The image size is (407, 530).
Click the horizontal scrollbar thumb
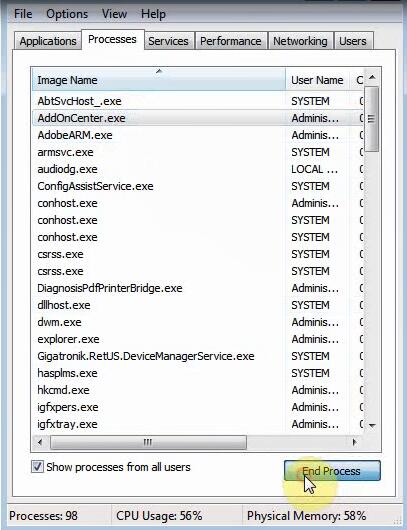[148, 442]
